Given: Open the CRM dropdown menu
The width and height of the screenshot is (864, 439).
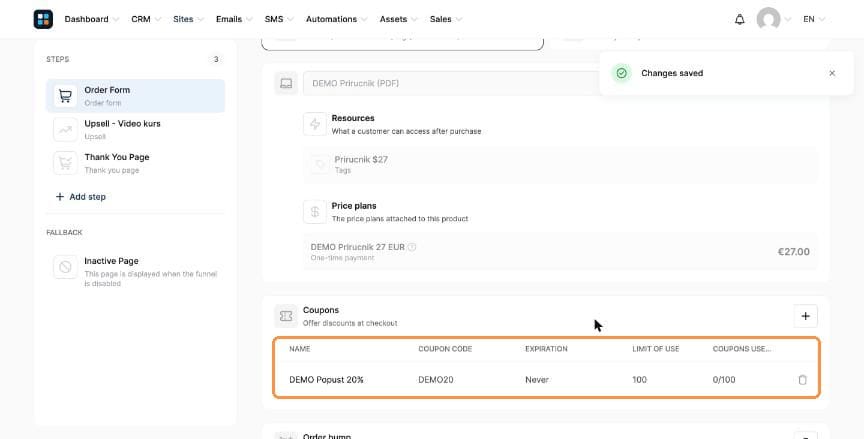Looking at the screenshot, I should tap(146, 19).
